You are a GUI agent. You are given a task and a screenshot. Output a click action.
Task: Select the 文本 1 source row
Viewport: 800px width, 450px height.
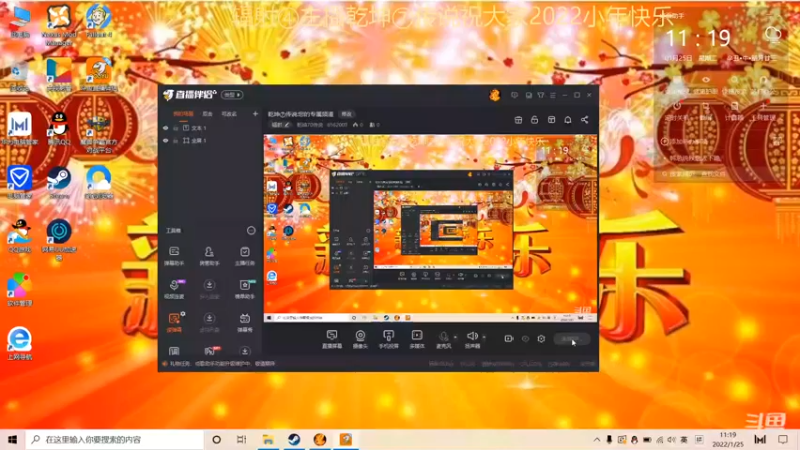point(210,128)
